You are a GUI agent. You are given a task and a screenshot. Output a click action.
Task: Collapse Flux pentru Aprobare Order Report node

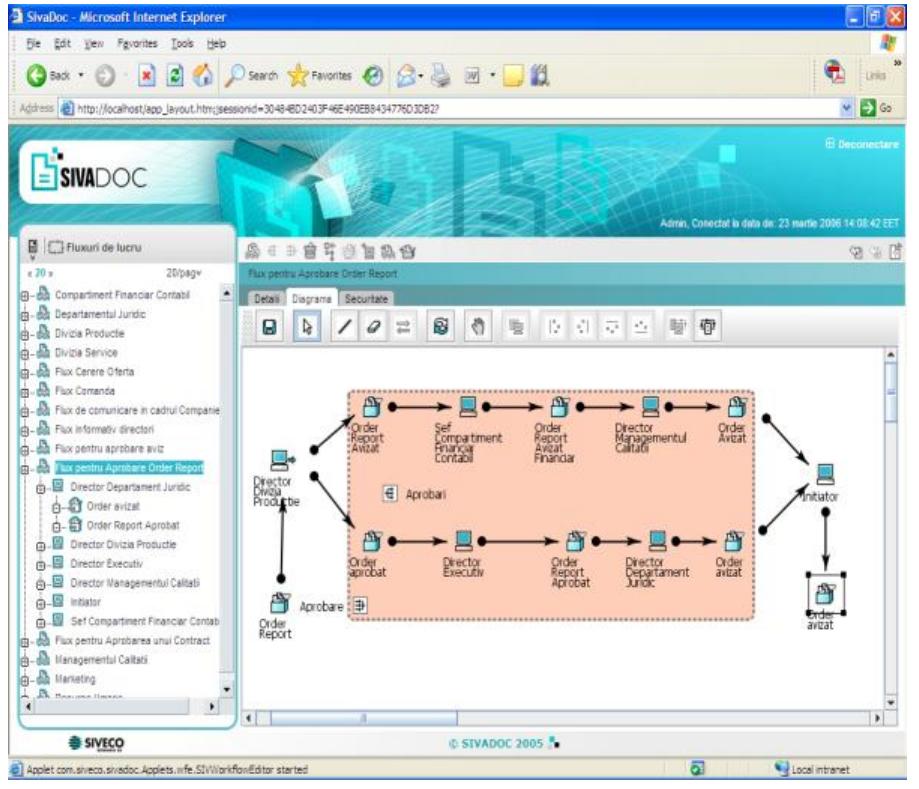(x=25, y=470)
